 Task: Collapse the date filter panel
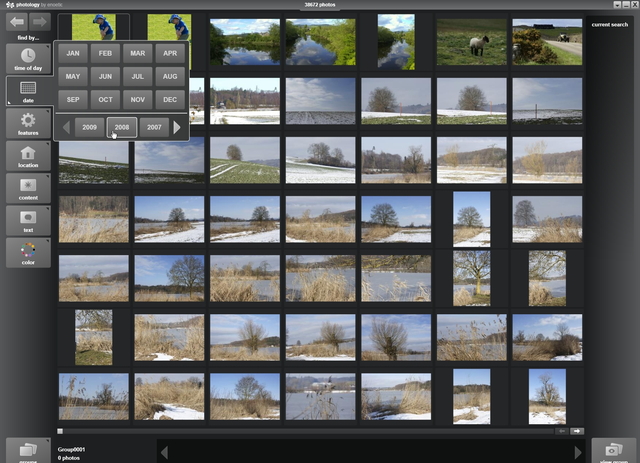coord(28,91)
